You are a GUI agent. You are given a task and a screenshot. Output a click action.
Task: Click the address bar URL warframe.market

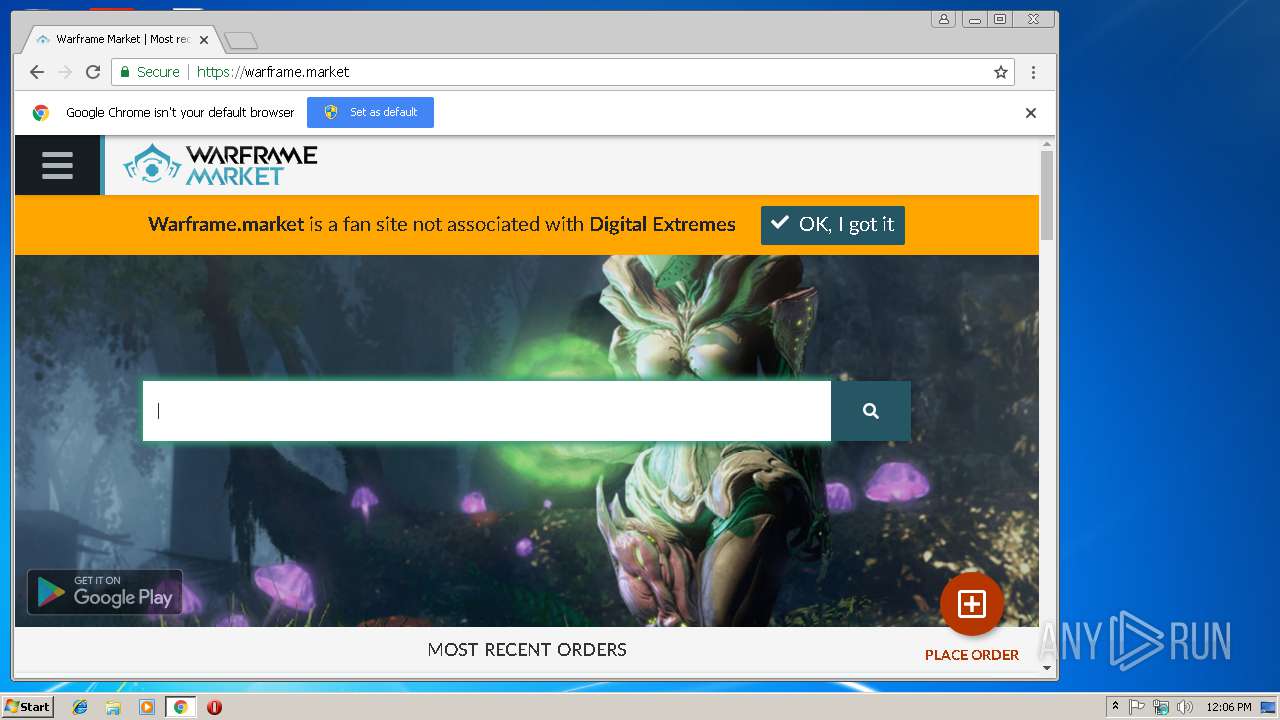coord(273,72)
